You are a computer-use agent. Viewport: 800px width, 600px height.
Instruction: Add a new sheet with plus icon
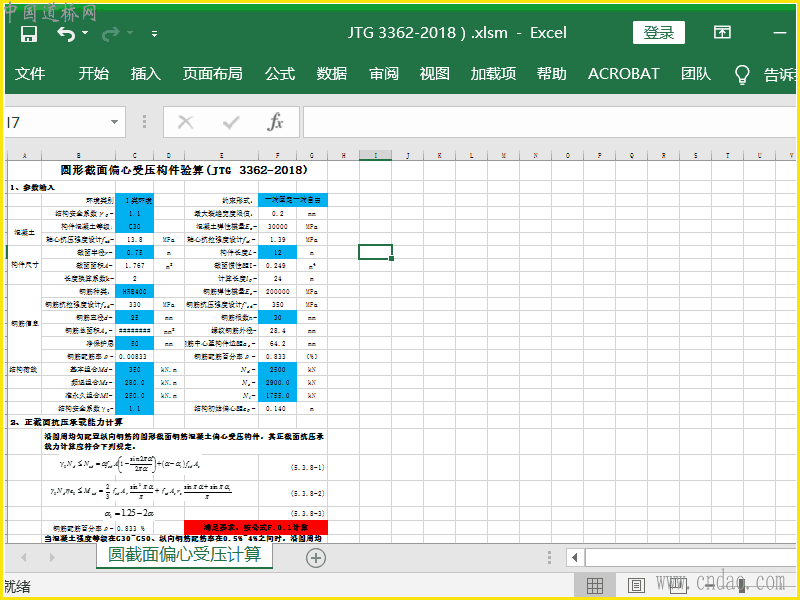tap(316, 558)
